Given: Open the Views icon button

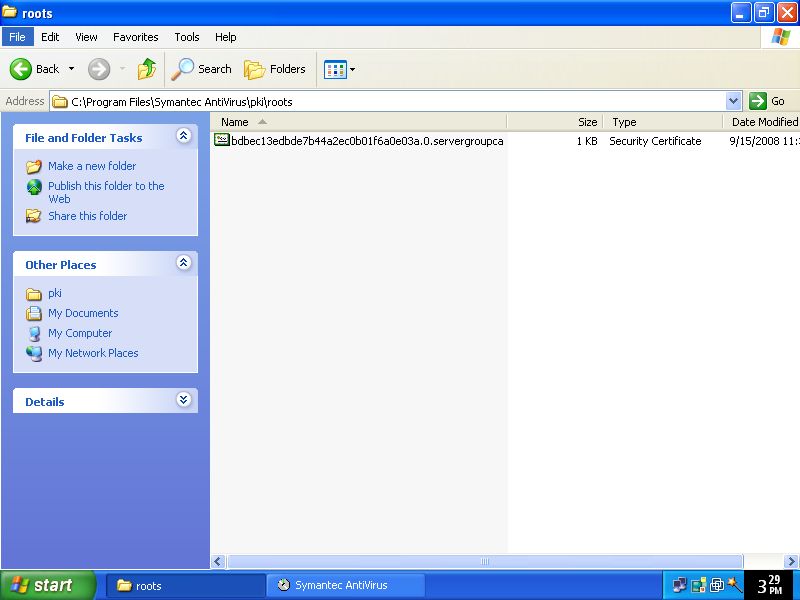Looking at the screenshot, I should click(x=335, y=69).
